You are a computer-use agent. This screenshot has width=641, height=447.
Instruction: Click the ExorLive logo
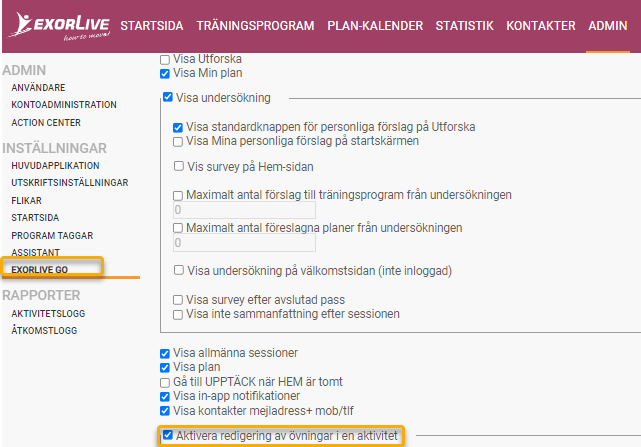[x=60, y=26]
